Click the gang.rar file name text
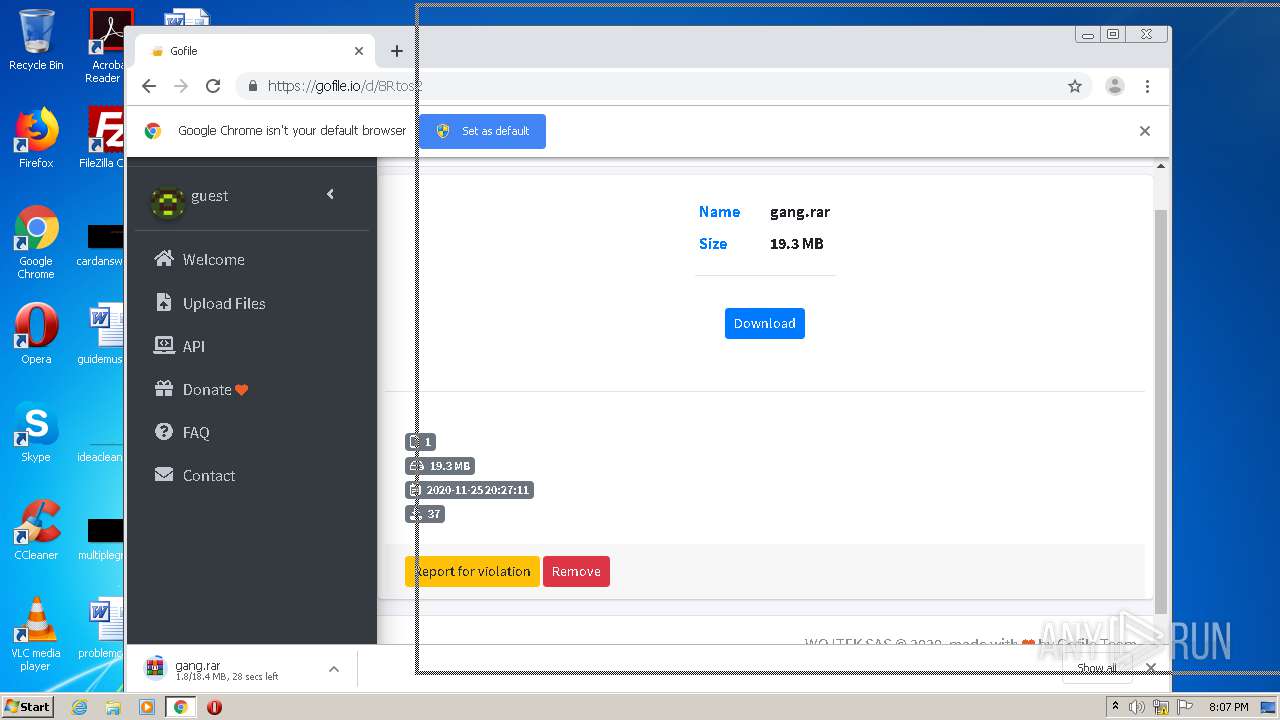Viewport: 1280px width, 720px height. pyautogui.click(x=800, y=212)
